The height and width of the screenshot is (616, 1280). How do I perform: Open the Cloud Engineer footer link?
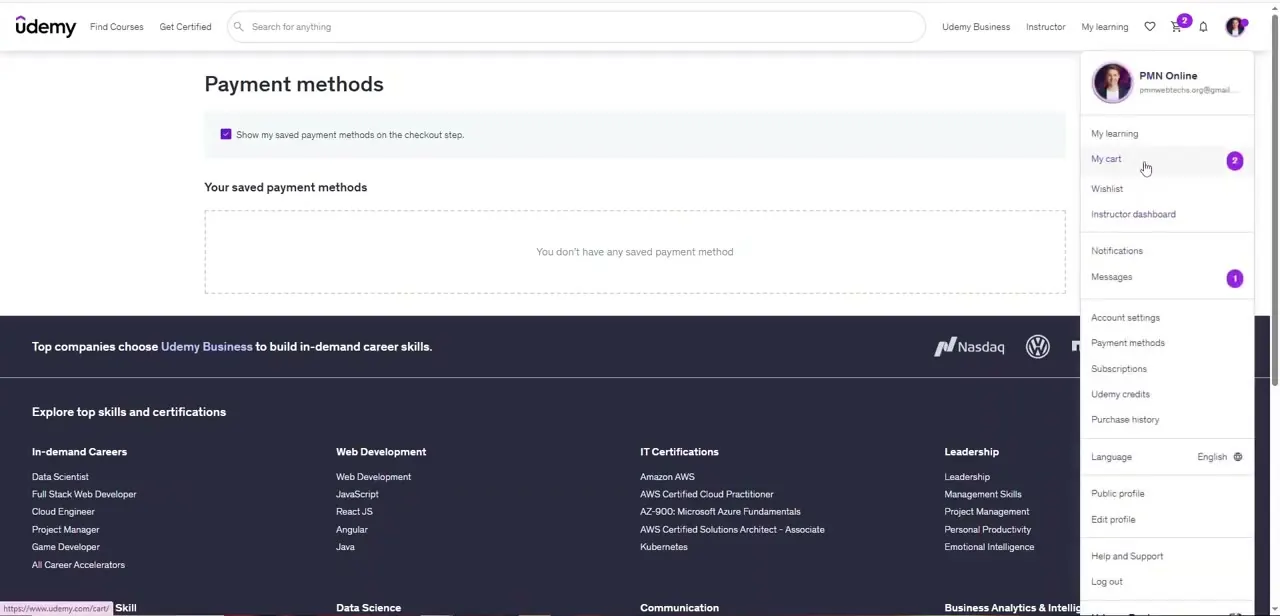pos(63,512)
